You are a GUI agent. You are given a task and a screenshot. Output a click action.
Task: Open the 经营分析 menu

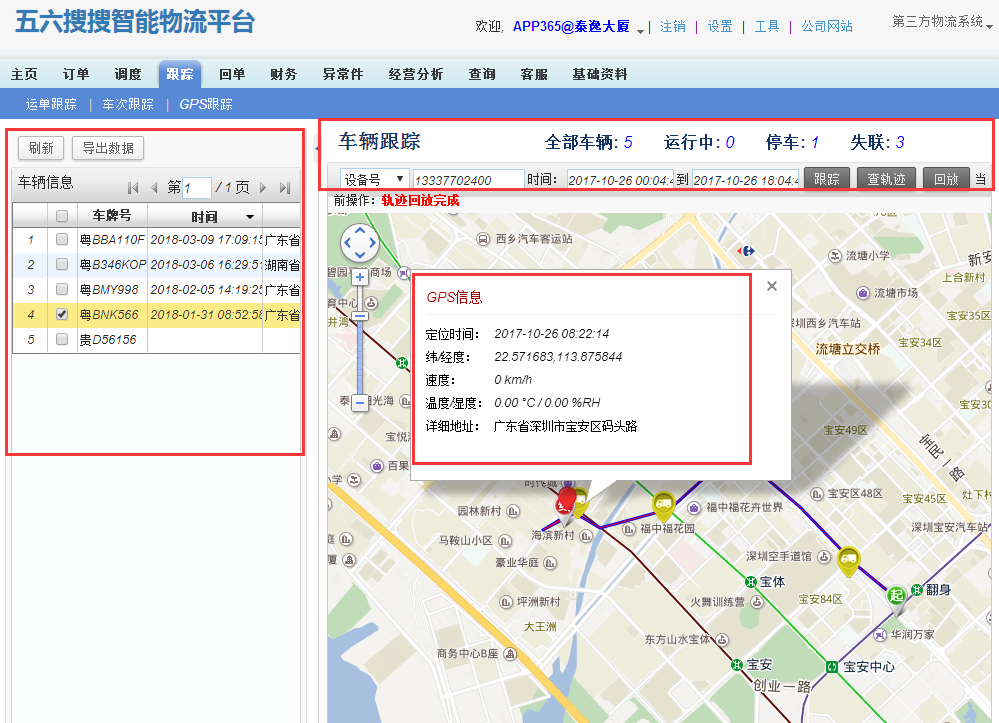click(415, 75)
